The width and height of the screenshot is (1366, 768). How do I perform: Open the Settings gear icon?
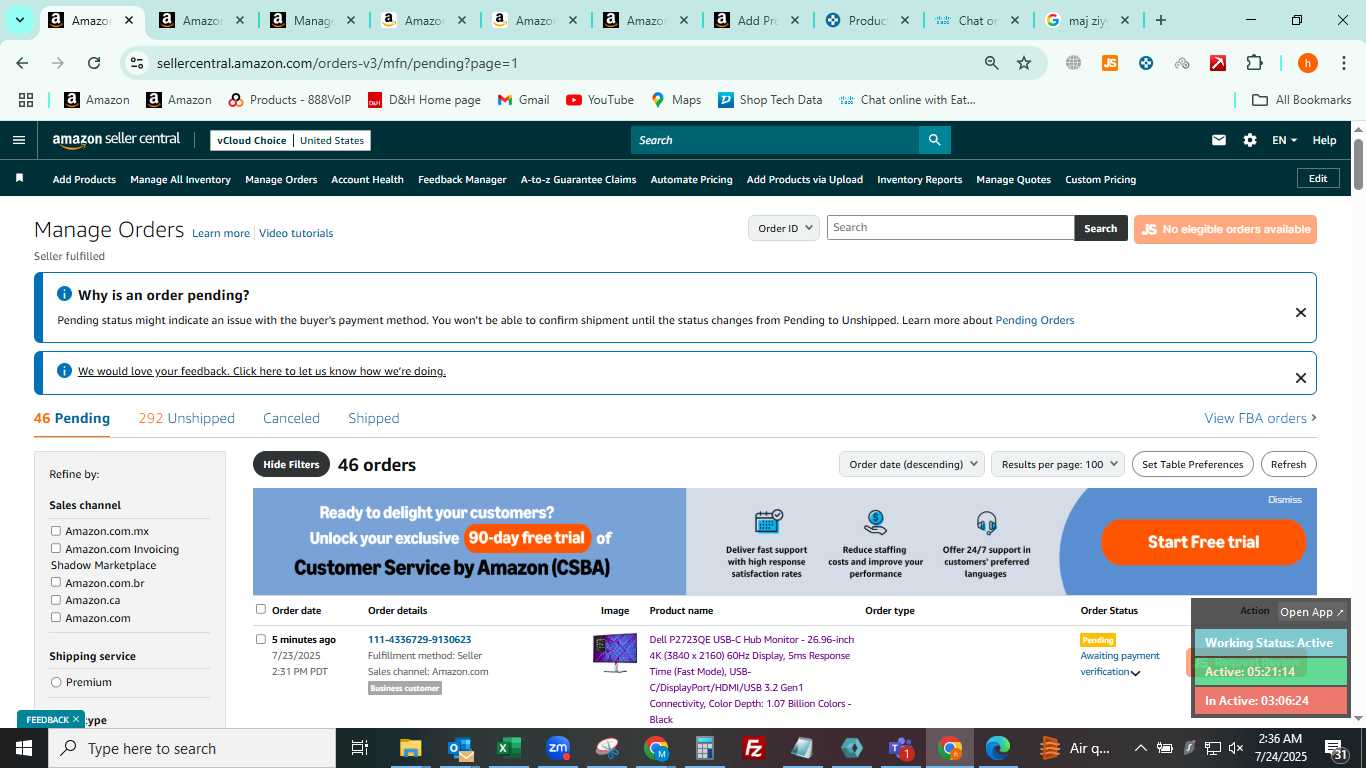click(1250, 140)
